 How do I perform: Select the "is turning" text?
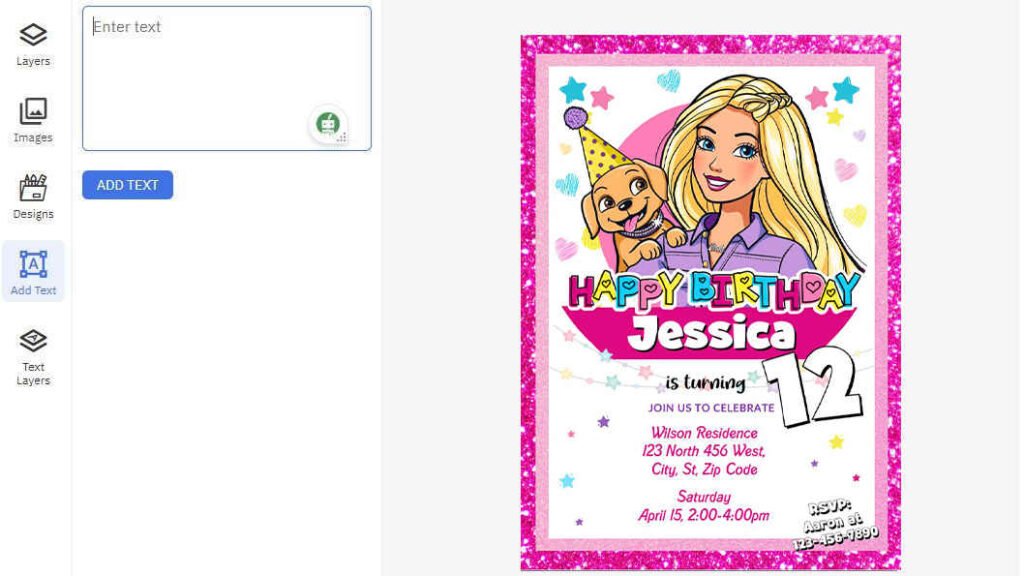[705, 383]
